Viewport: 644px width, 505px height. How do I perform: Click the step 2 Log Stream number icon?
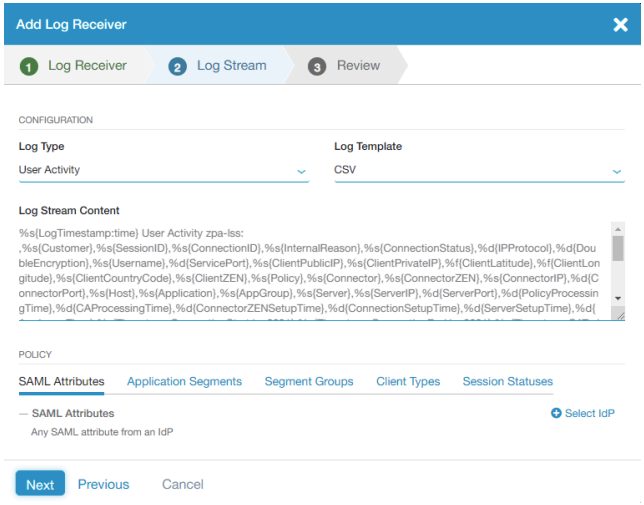pos(178,67)
